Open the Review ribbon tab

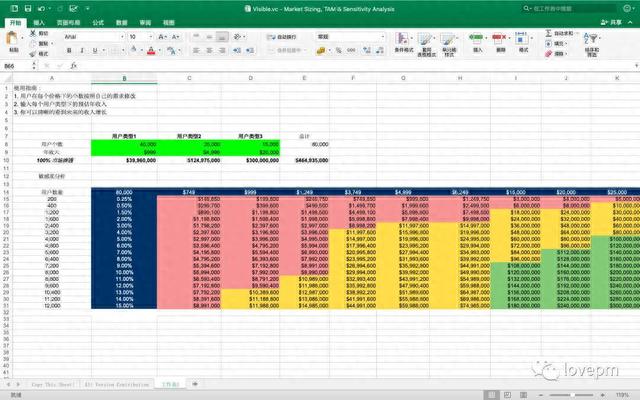point(145,23)
